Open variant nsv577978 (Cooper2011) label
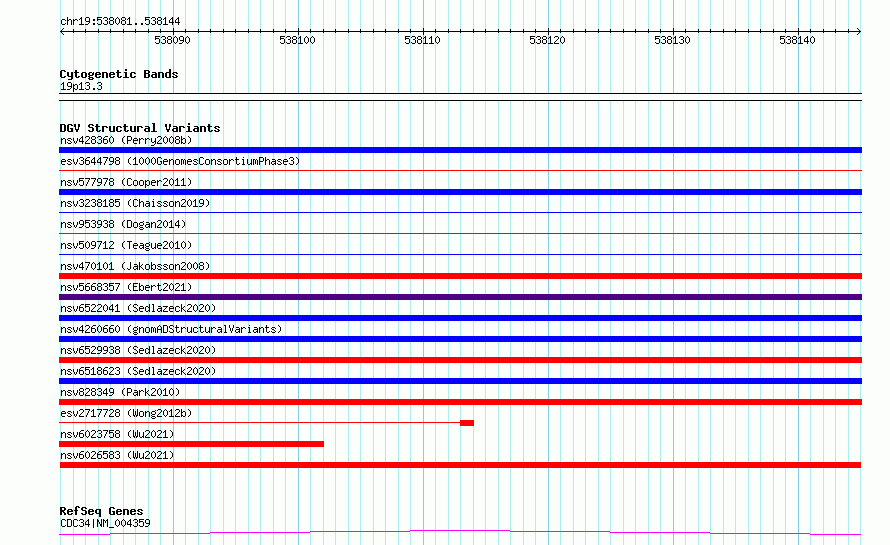 click(126, 182)
